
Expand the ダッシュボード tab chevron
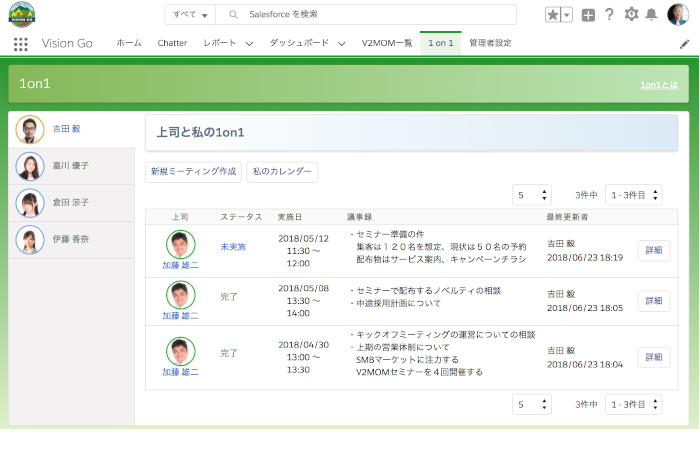coord(342,44)
